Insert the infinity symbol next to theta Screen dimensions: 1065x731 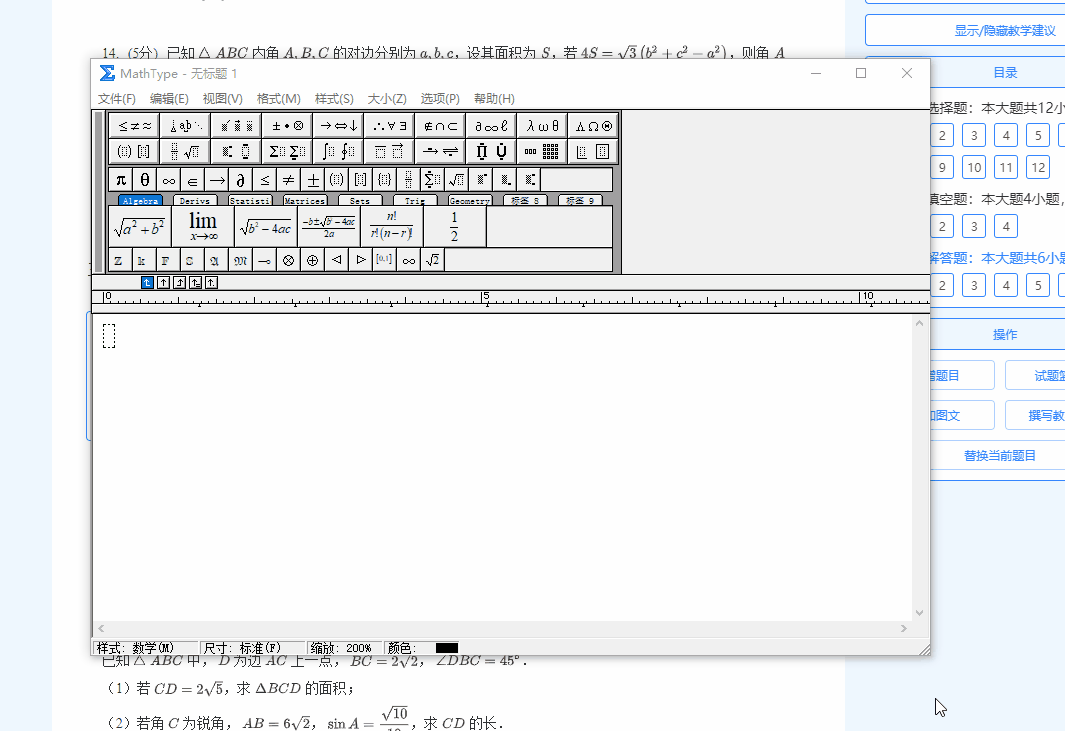[x=168, y=180]
